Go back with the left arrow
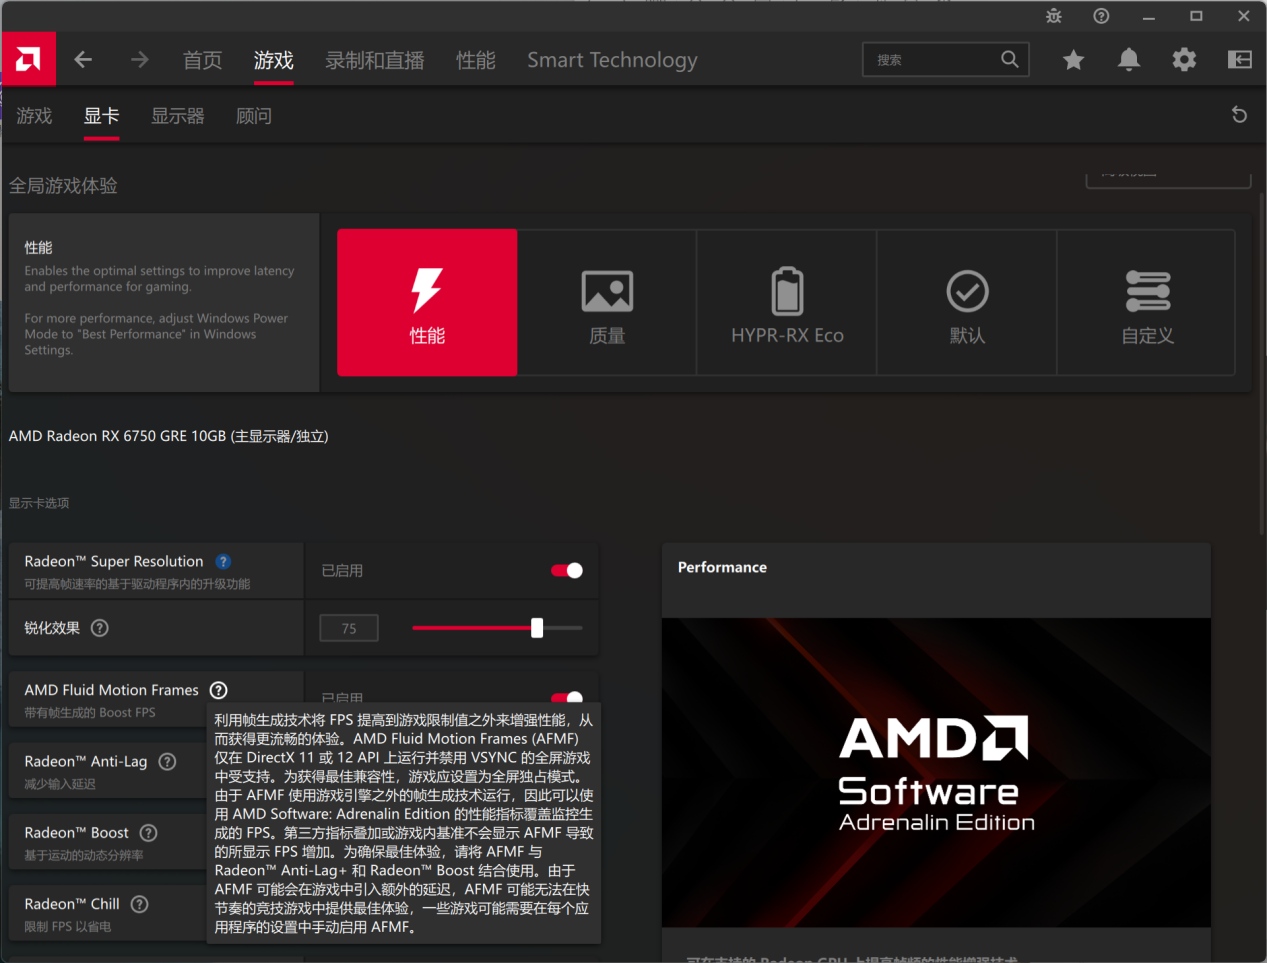1267x963 pixels. click(x=83, y=60)
